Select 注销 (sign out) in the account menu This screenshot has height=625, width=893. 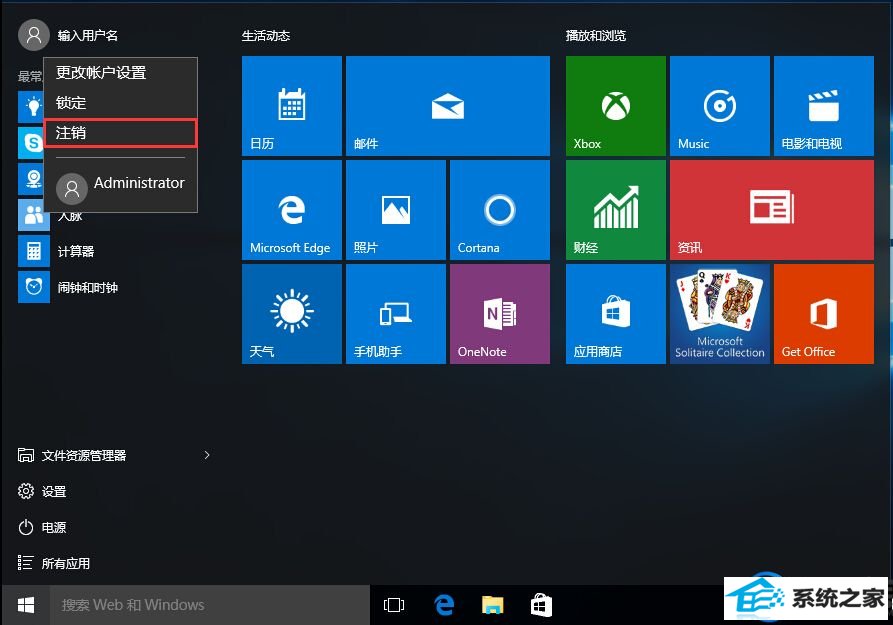coord(120,133)
